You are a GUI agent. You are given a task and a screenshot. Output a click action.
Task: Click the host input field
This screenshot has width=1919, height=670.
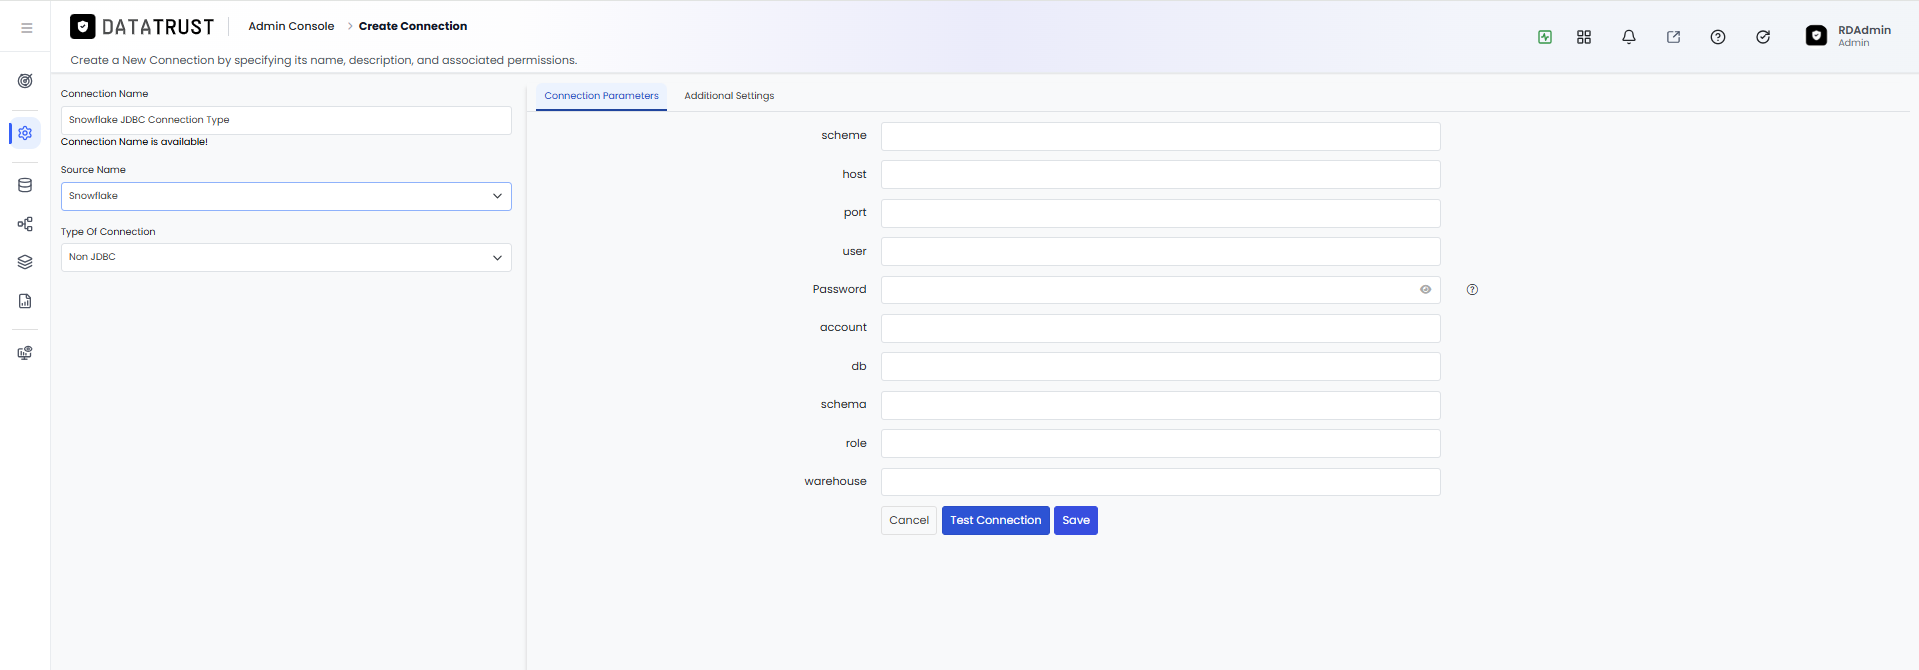point(1160,174)
